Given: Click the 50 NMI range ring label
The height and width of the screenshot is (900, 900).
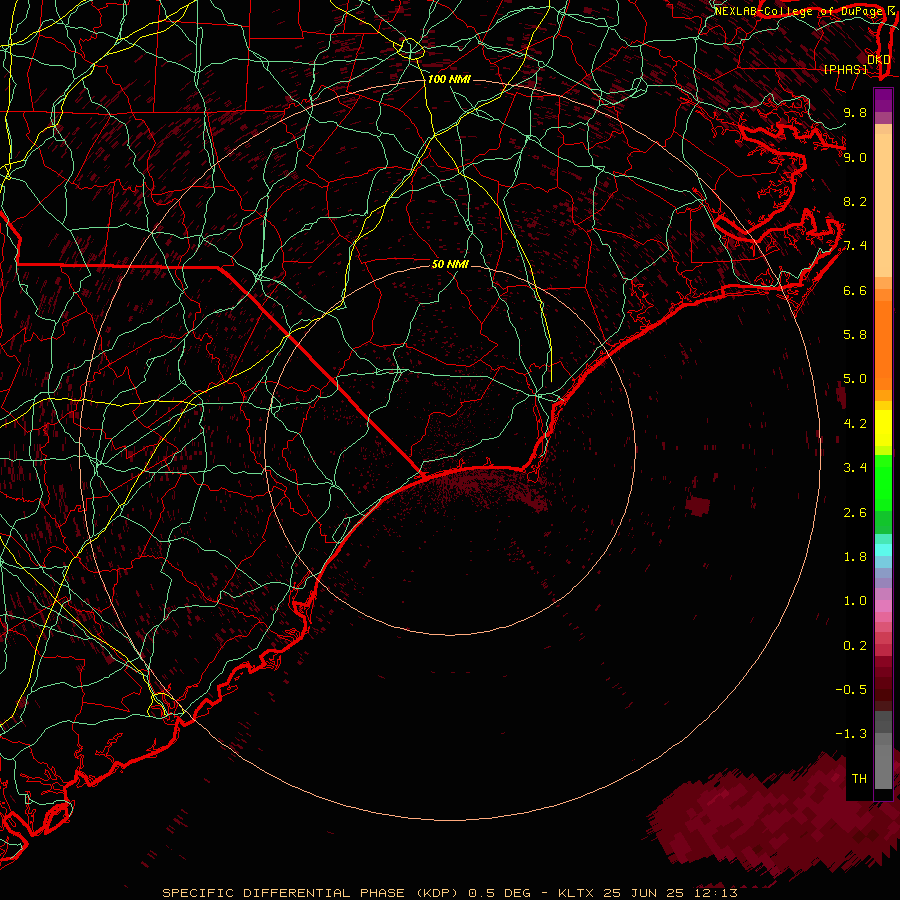Looking at the screenshot, I should click(450, 264).
